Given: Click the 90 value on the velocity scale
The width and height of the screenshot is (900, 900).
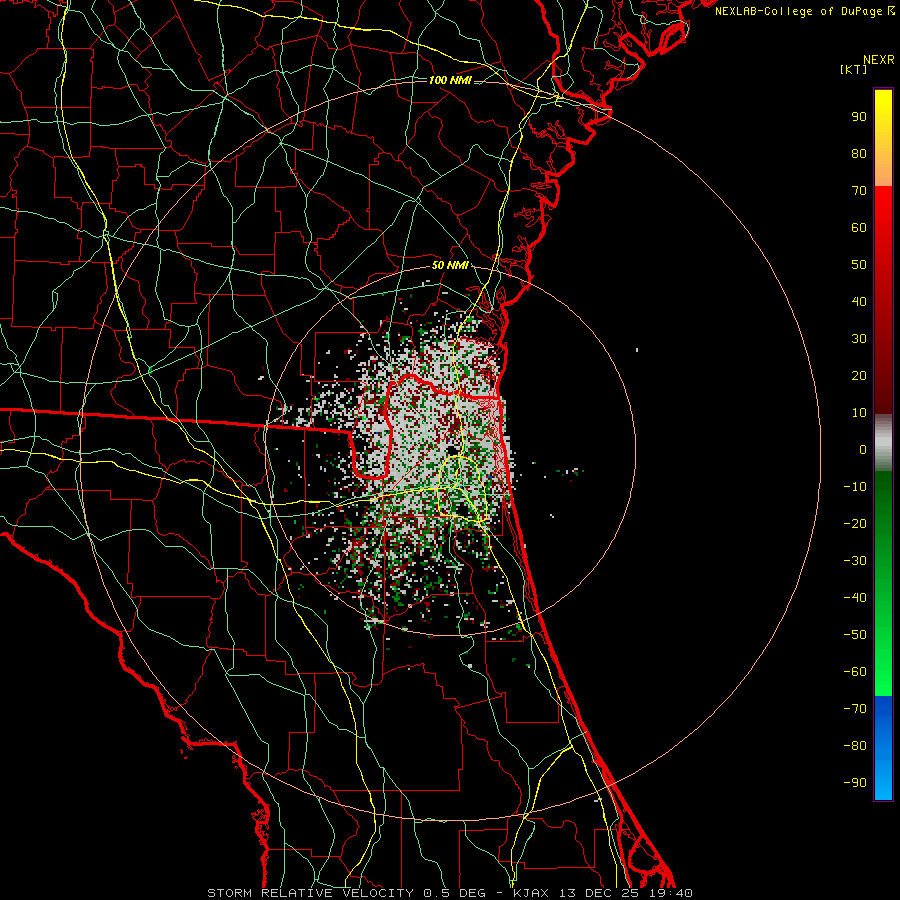Looking at the screenshot, I should [859, 117].
